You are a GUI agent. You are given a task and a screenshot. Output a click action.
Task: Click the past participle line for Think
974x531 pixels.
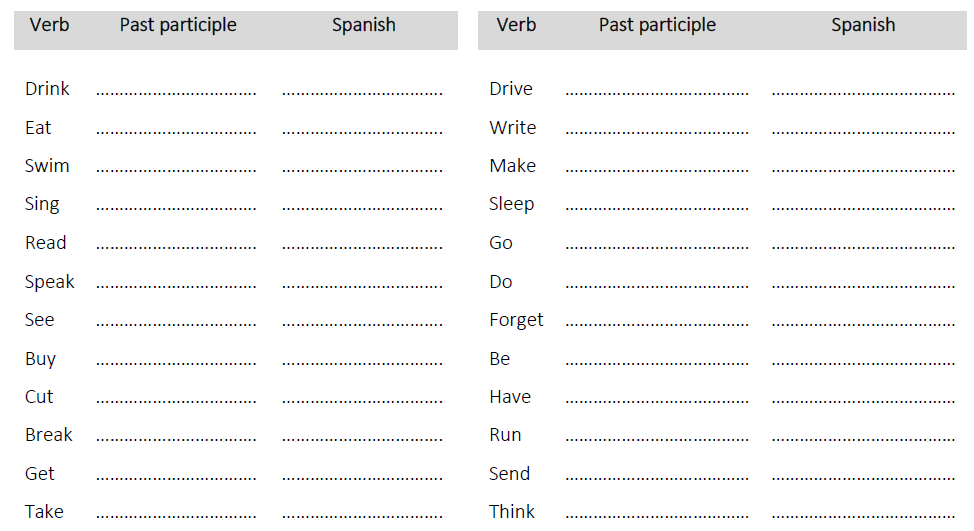point(656,515)
